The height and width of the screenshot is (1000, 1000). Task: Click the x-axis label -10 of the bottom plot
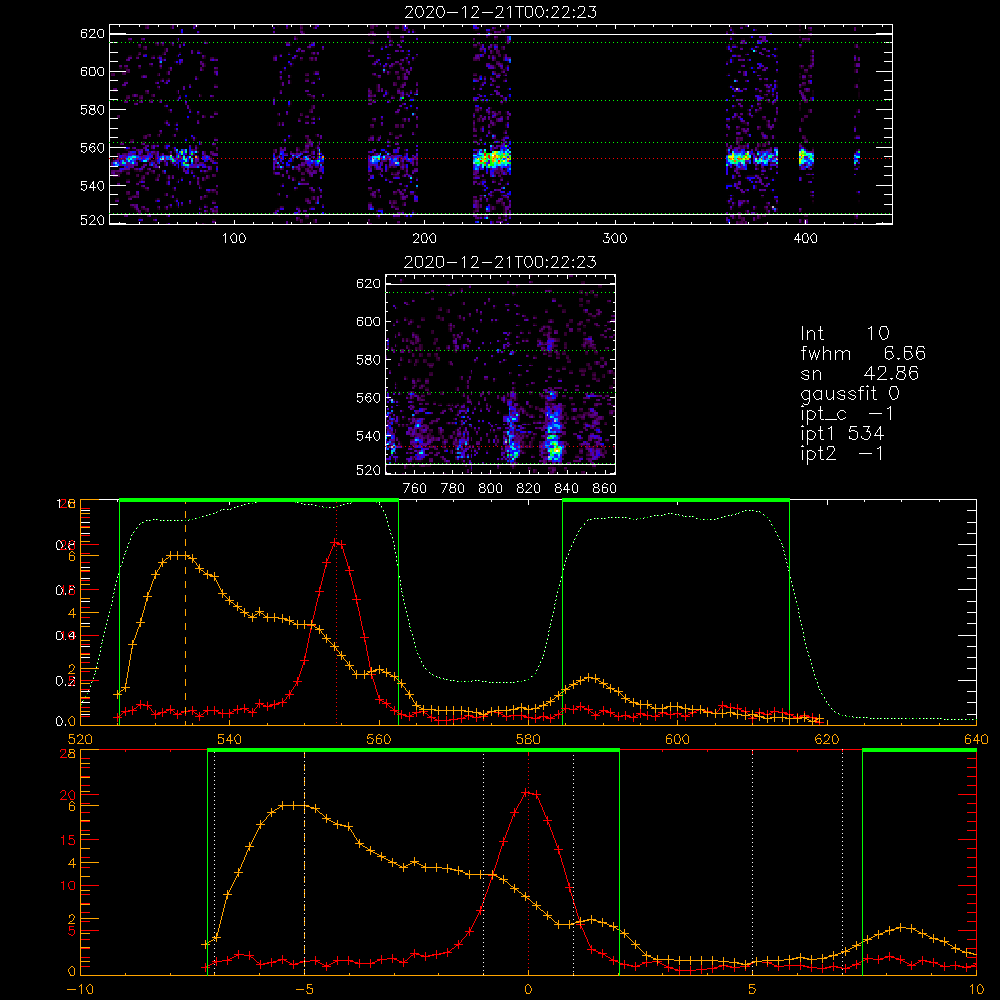click(x=80, y=990)
